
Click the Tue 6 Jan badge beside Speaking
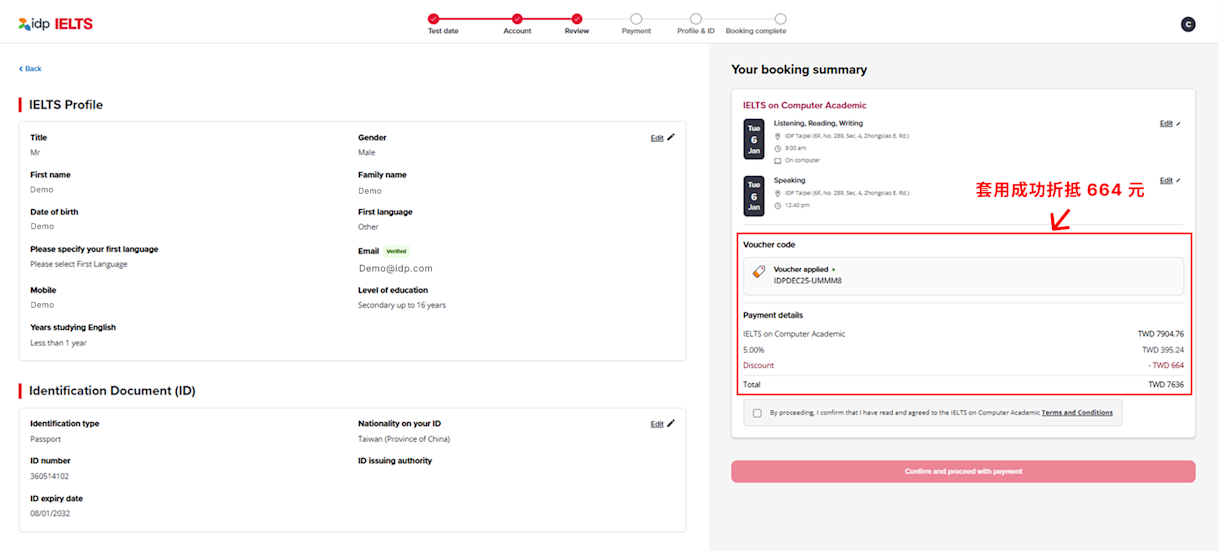coord(754,196)
